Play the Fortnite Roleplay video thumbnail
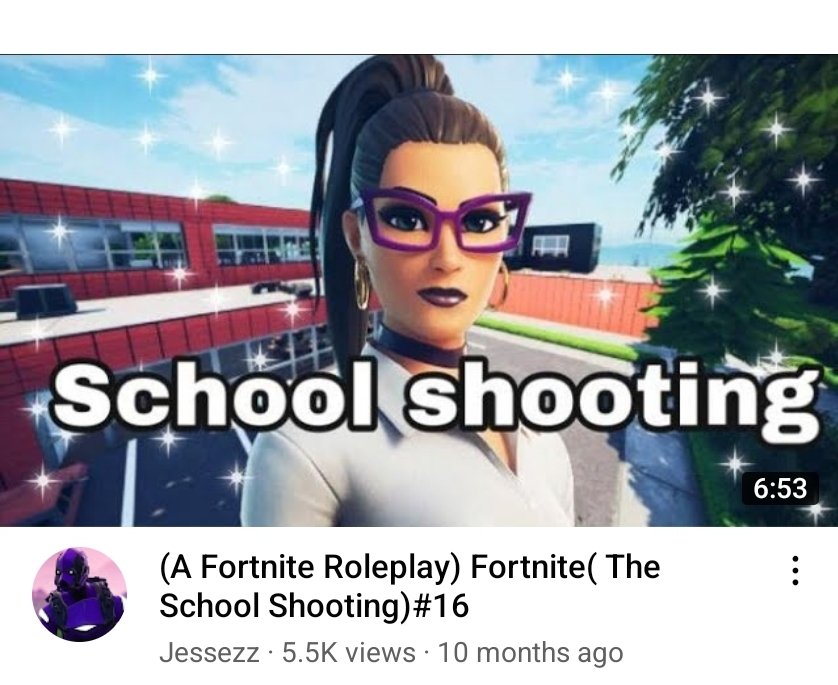The width and height of the screenshot is (838, 685). pyautogui.click(x=419, y=291)
